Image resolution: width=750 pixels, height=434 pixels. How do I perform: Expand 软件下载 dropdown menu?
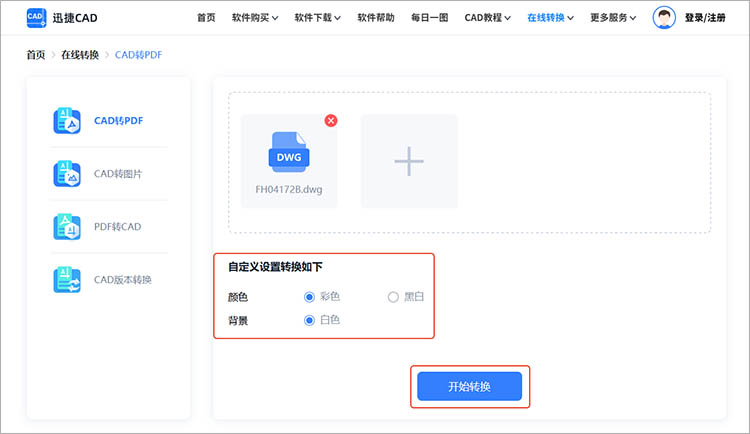tap(318, 18)
